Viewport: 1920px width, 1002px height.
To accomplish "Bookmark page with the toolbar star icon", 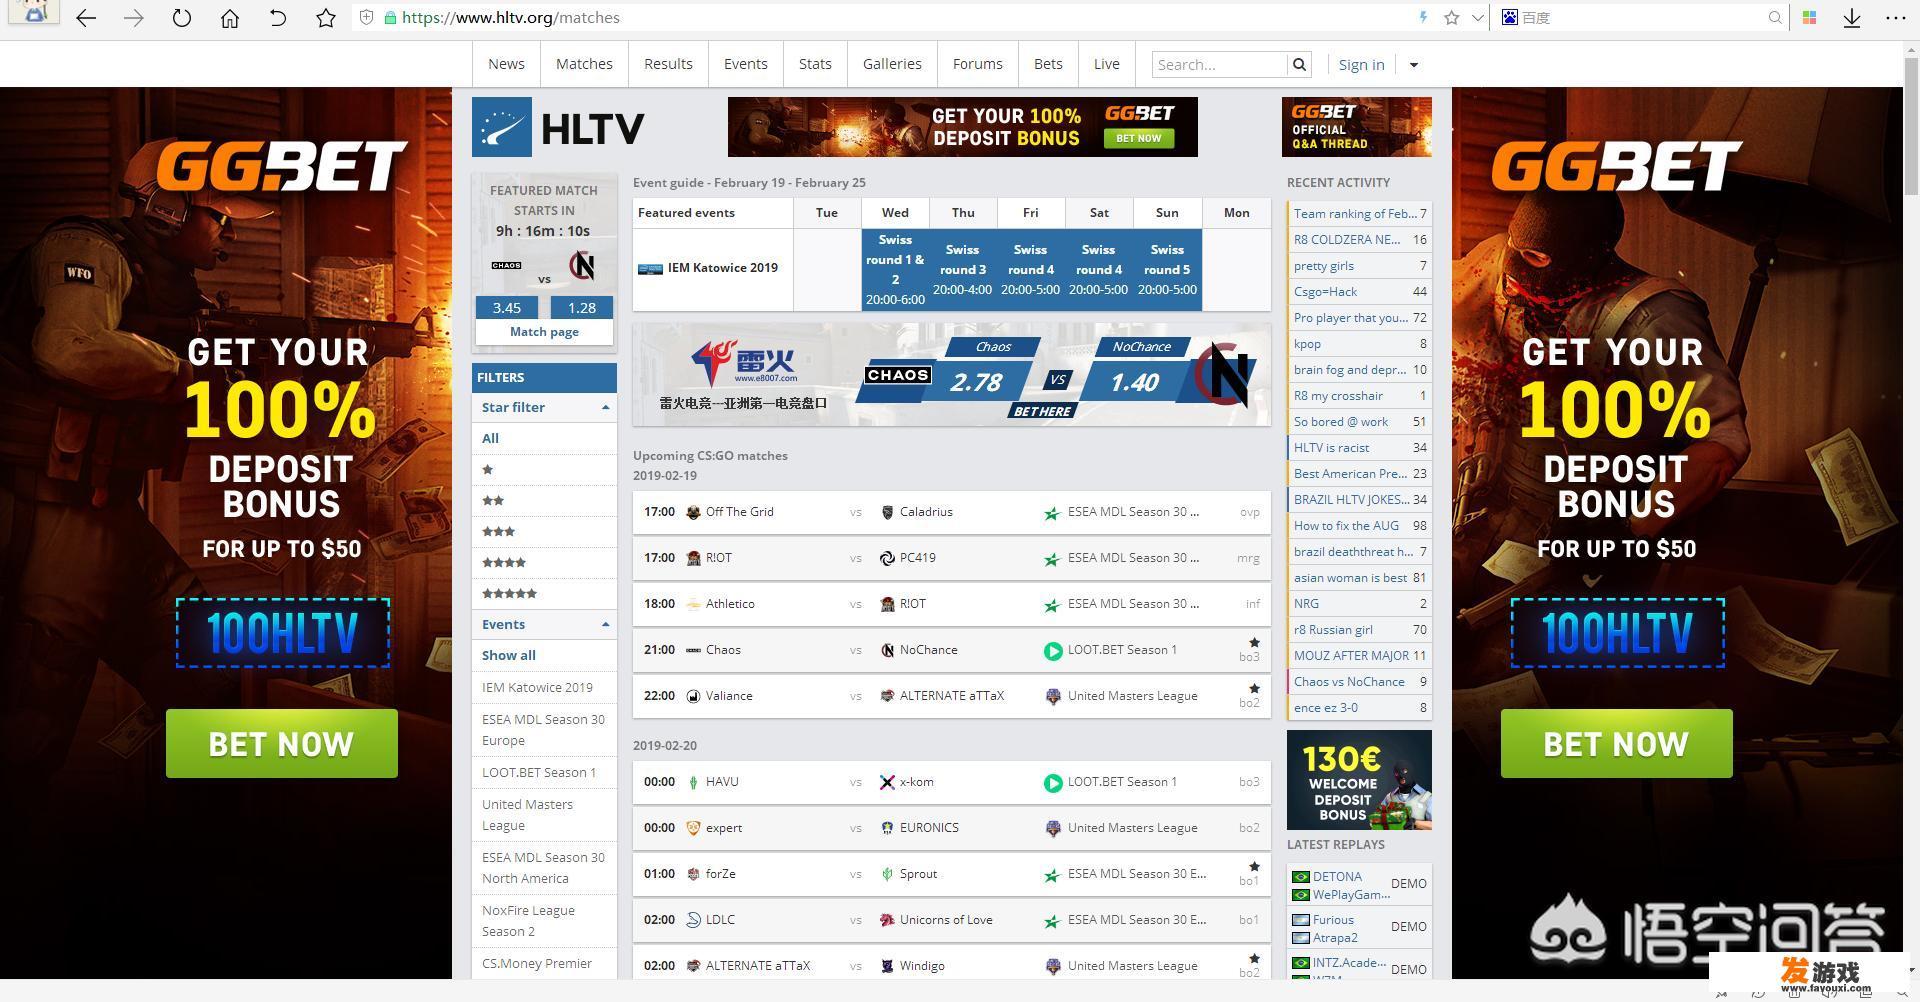I will click(x=326, y=18).
